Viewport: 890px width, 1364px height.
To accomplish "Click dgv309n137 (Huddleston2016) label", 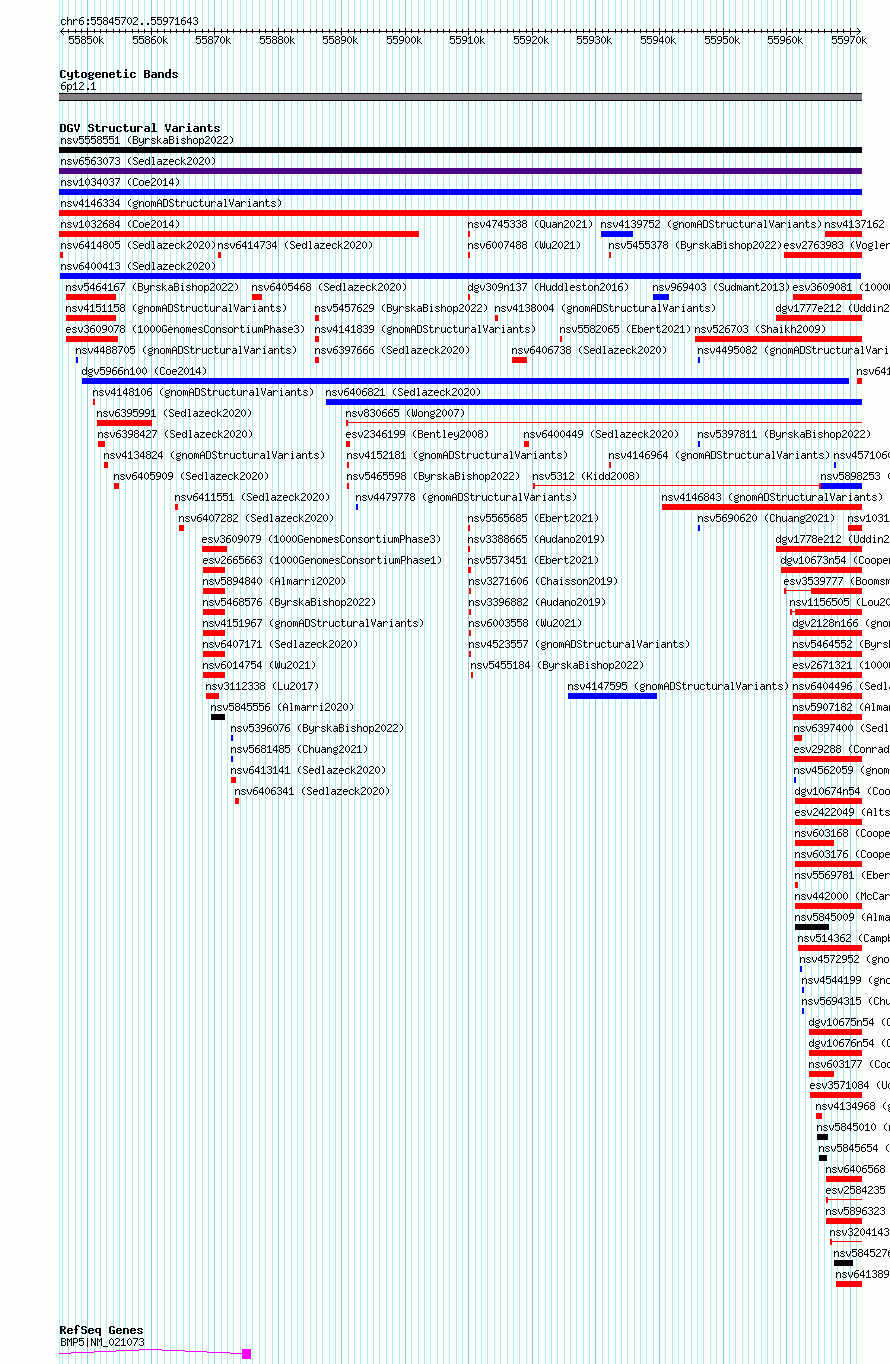I will coord(549,287).
